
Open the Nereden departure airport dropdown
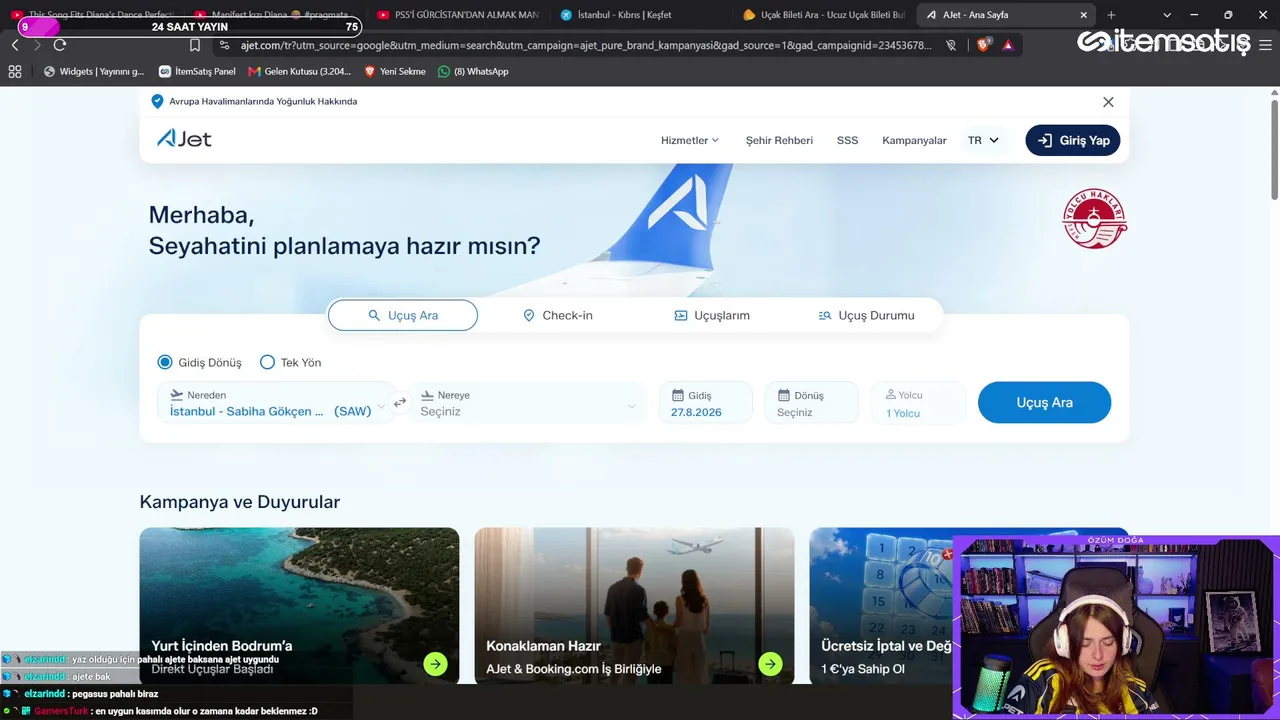[x=275, y=403]
